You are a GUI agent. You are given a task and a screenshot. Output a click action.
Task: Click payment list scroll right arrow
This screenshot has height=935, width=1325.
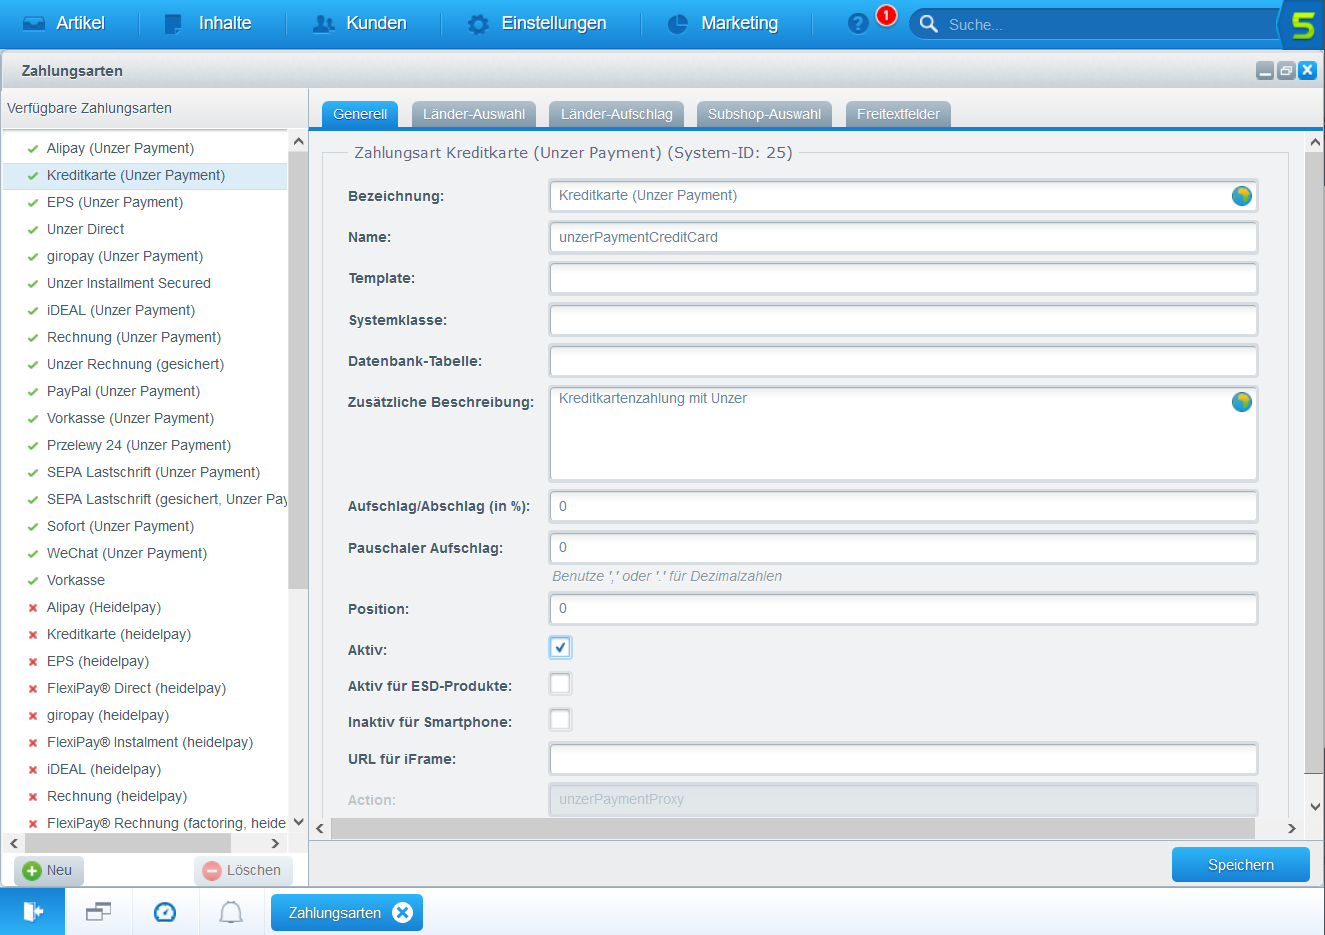(x=275, y=844)
